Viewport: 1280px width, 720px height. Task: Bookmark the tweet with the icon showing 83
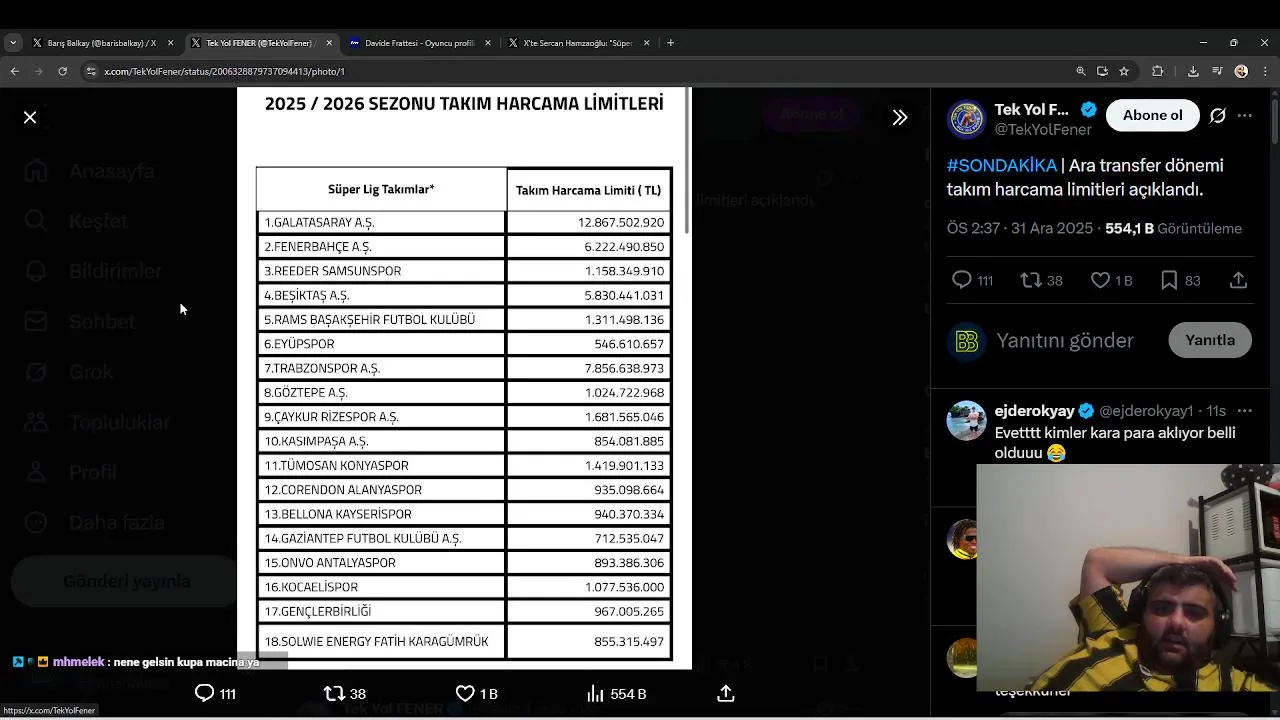click(x=1168, y=280)
